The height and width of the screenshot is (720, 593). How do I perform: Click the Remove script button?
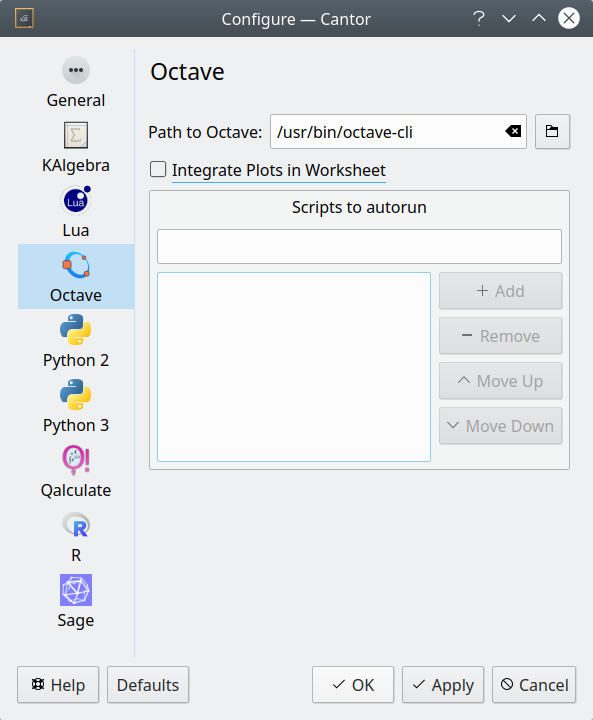pos(500,336)
